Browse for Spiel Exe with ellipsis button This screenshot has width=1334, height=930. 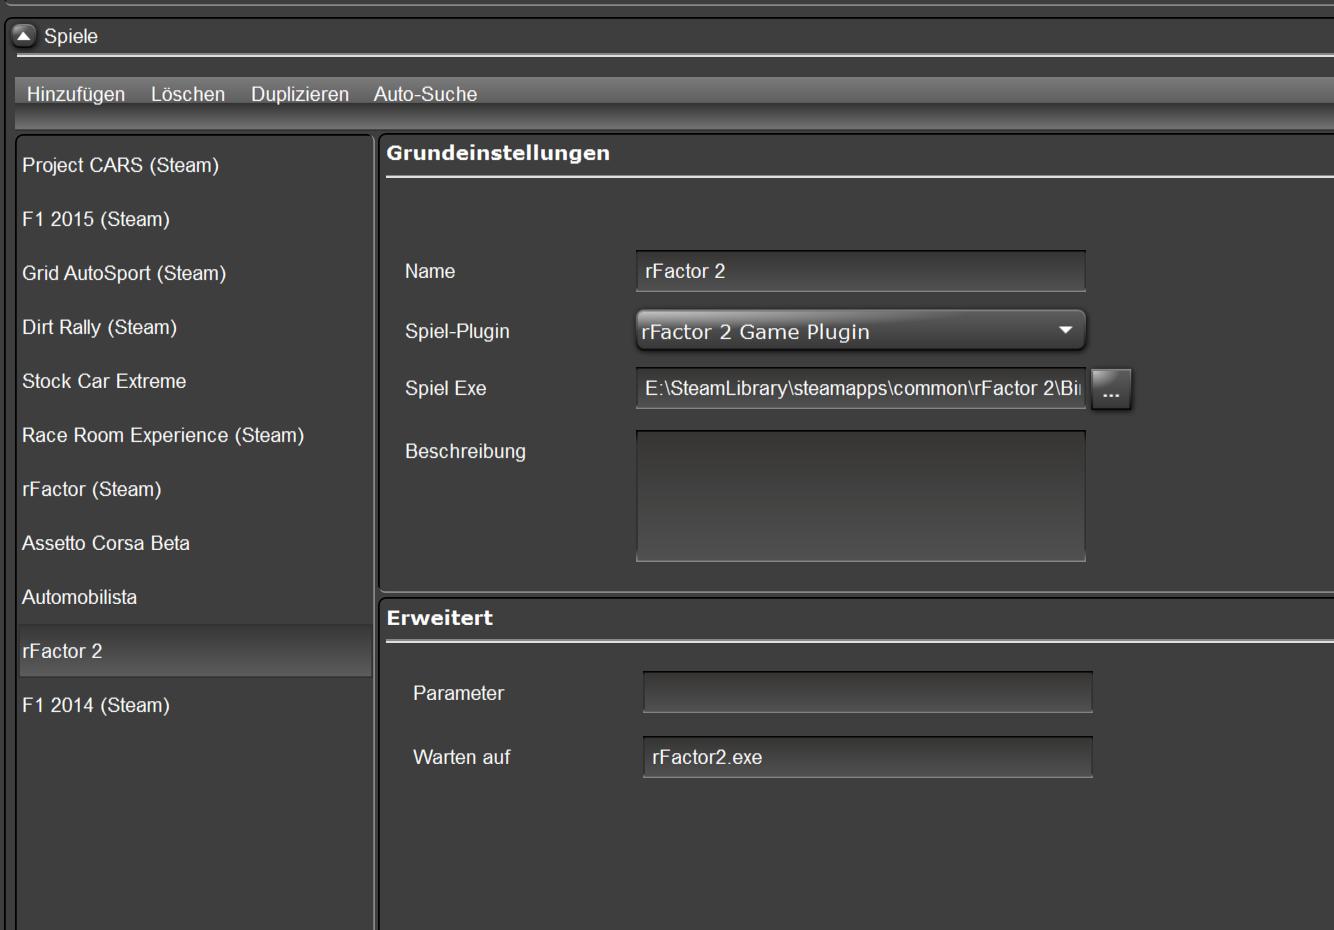(x=1111, y=389)
